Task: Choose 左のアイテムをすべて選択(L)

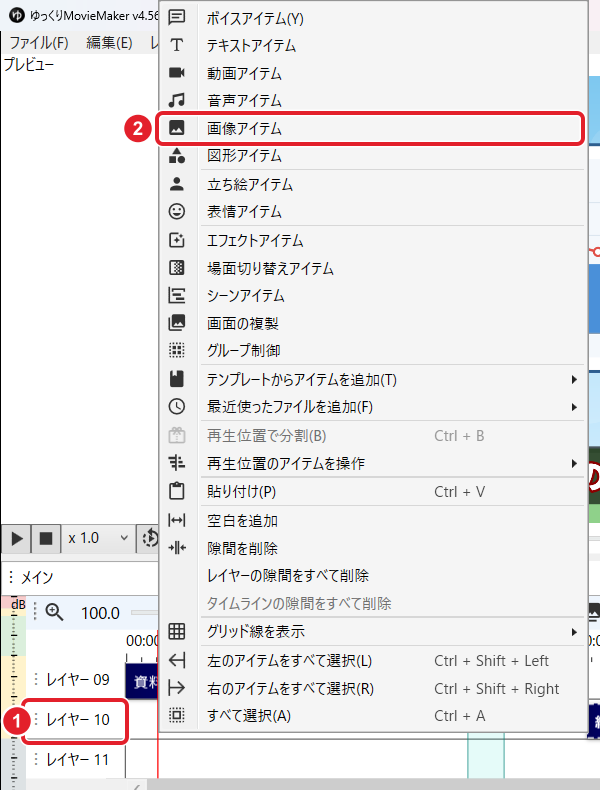Action: (x=372, y=661)
